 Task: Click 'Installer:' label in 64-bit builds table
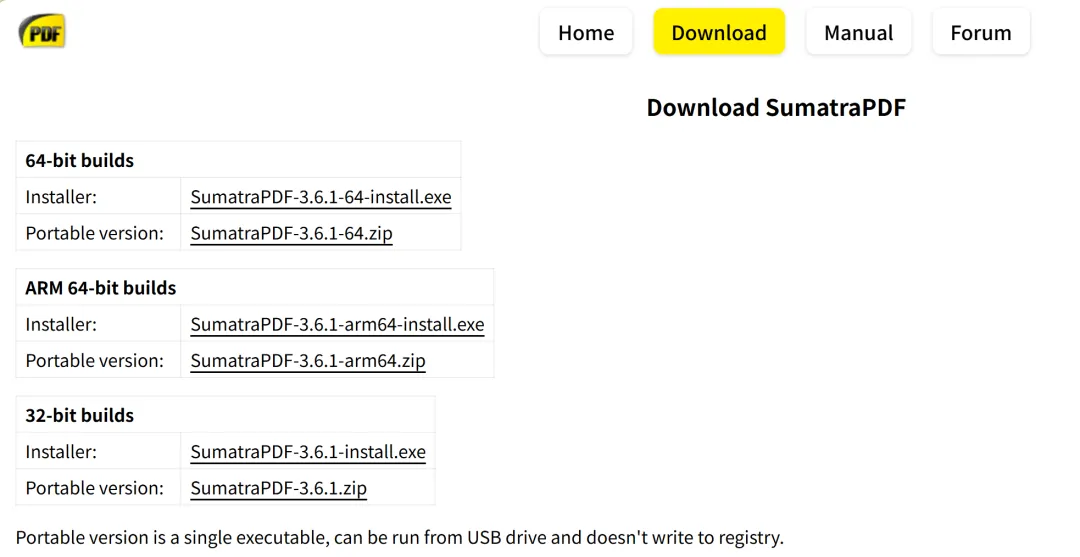pyautogui.click(x=61, y=197)
